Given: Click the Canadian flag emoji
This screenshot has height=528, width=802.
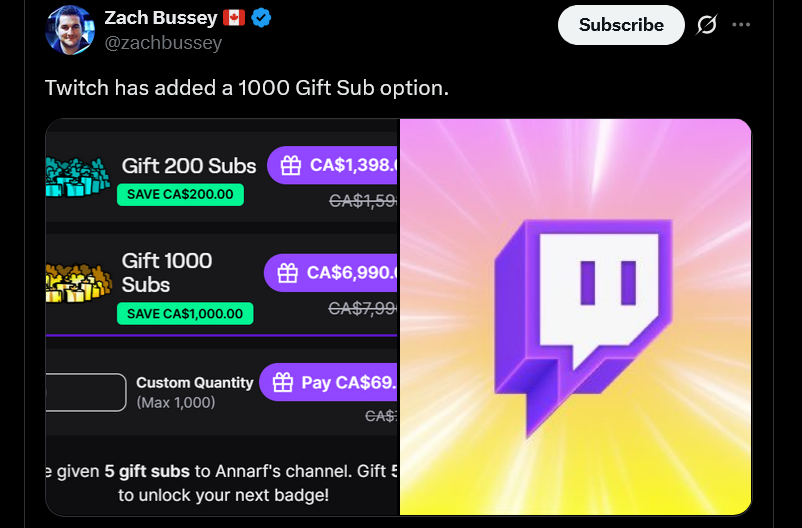Looking at the screenshot, I should click(x=234, y=18).
